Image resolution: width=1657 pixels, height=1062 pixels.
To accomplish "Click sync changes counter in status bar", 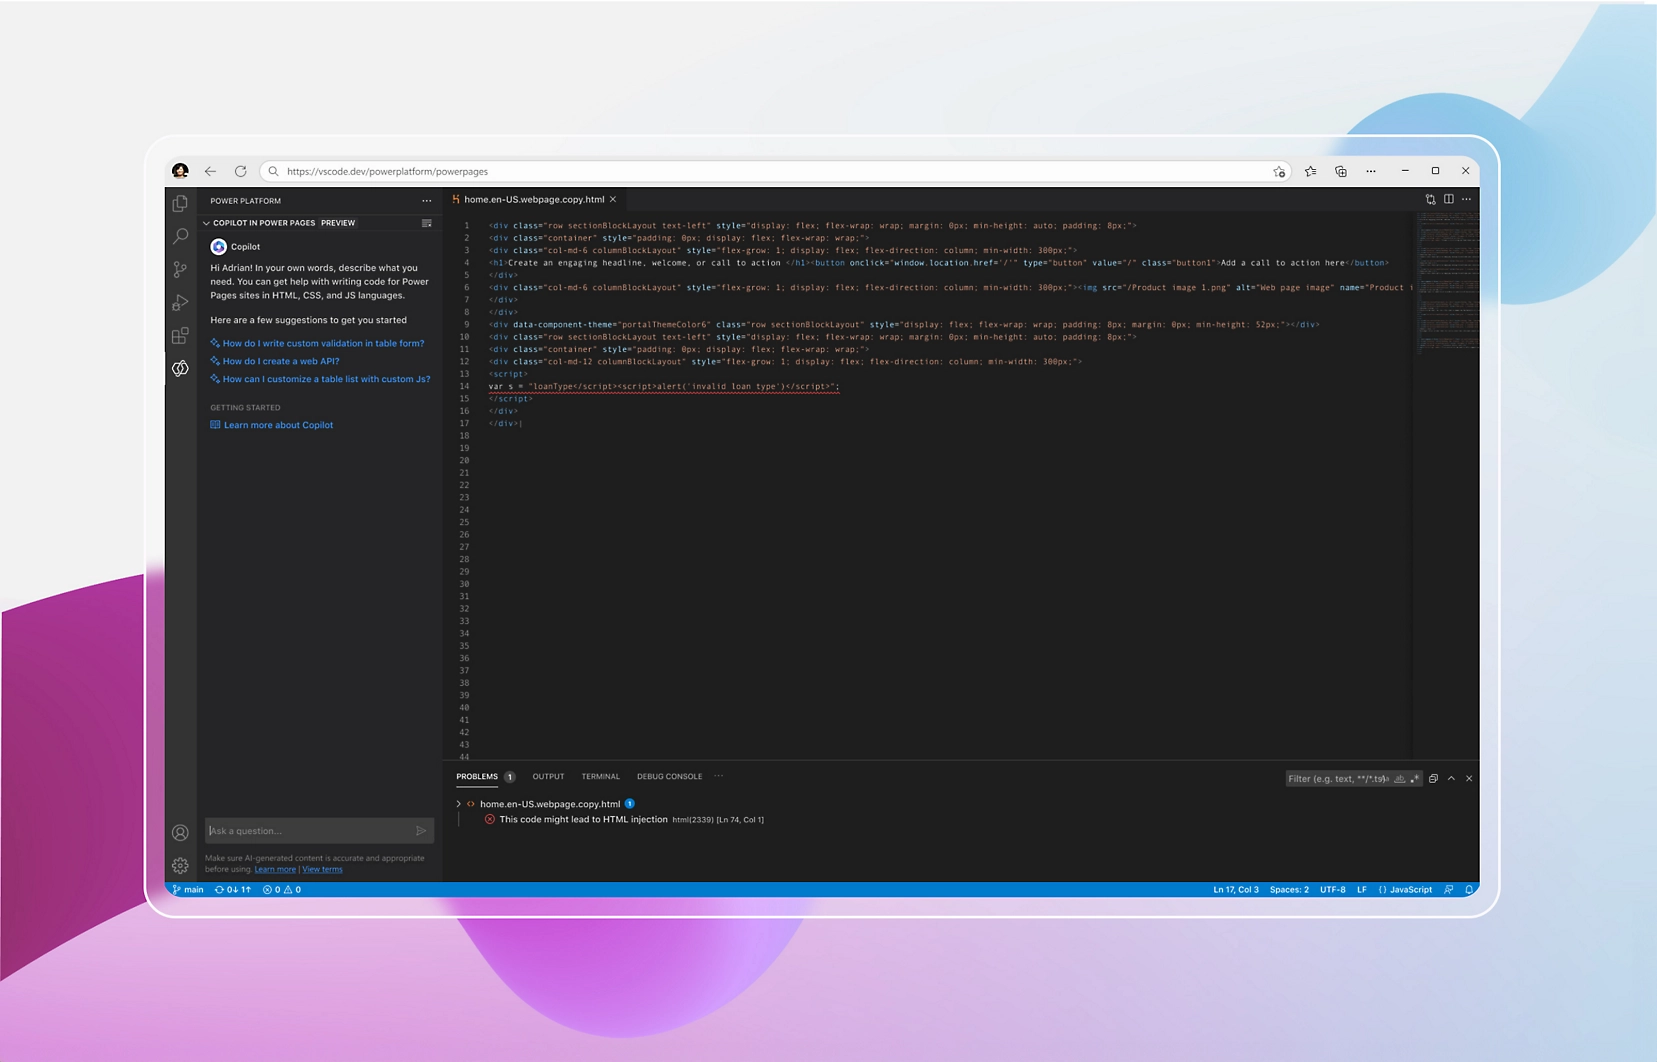I will click(233, 890).
